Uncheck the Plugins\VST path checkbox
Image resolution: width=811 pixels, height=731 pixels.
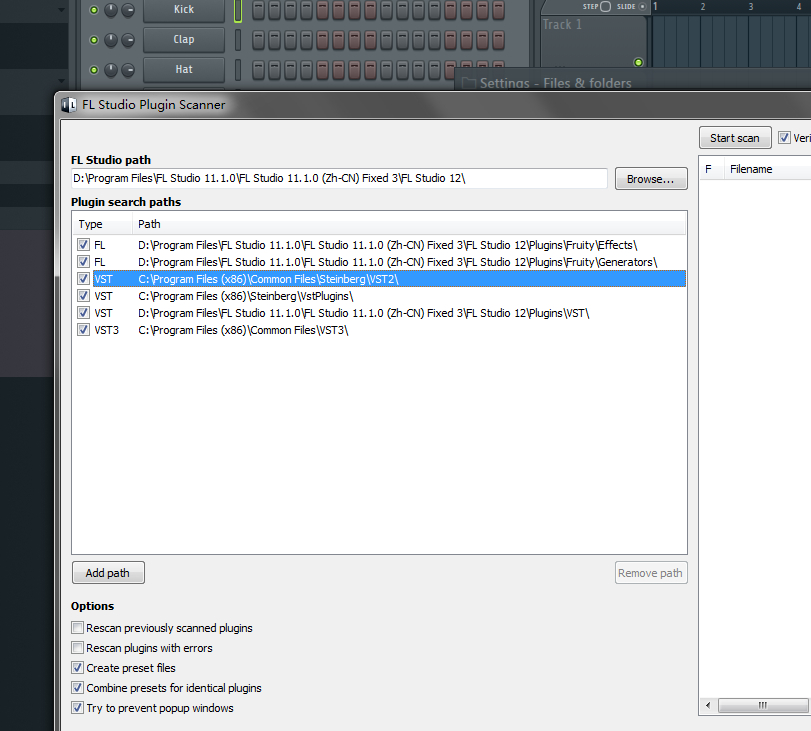point(83,313)
